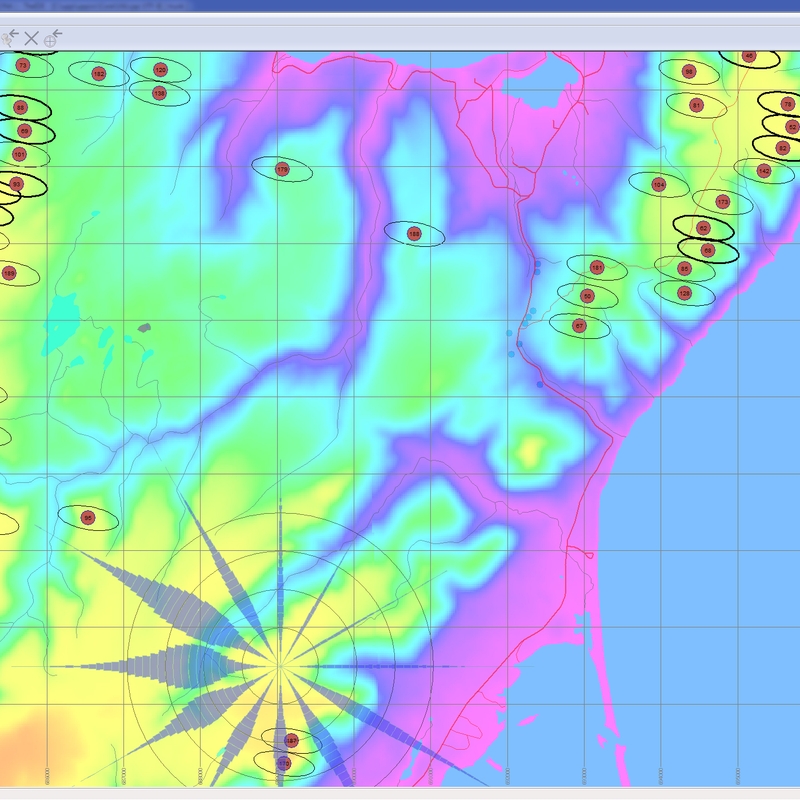Click the pin-with-arrow toolbar icon
The width and height of the screenshot is (800, 800).
coord(10,38)
